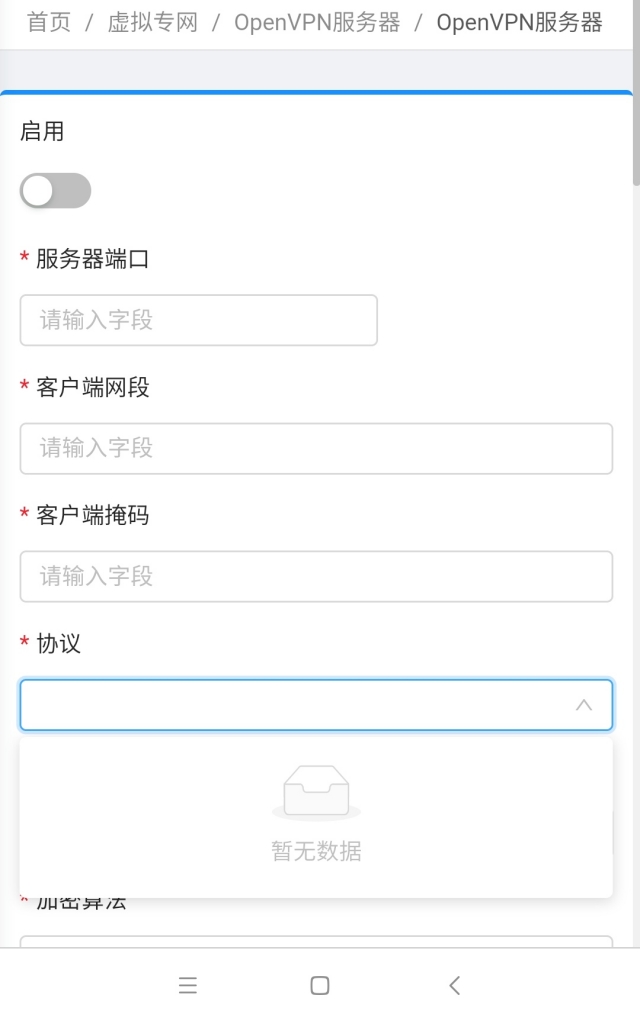This screenshot has height=1024, width=640.
Task: Toggle the 启用 switch on
Action: pos(56,191)
